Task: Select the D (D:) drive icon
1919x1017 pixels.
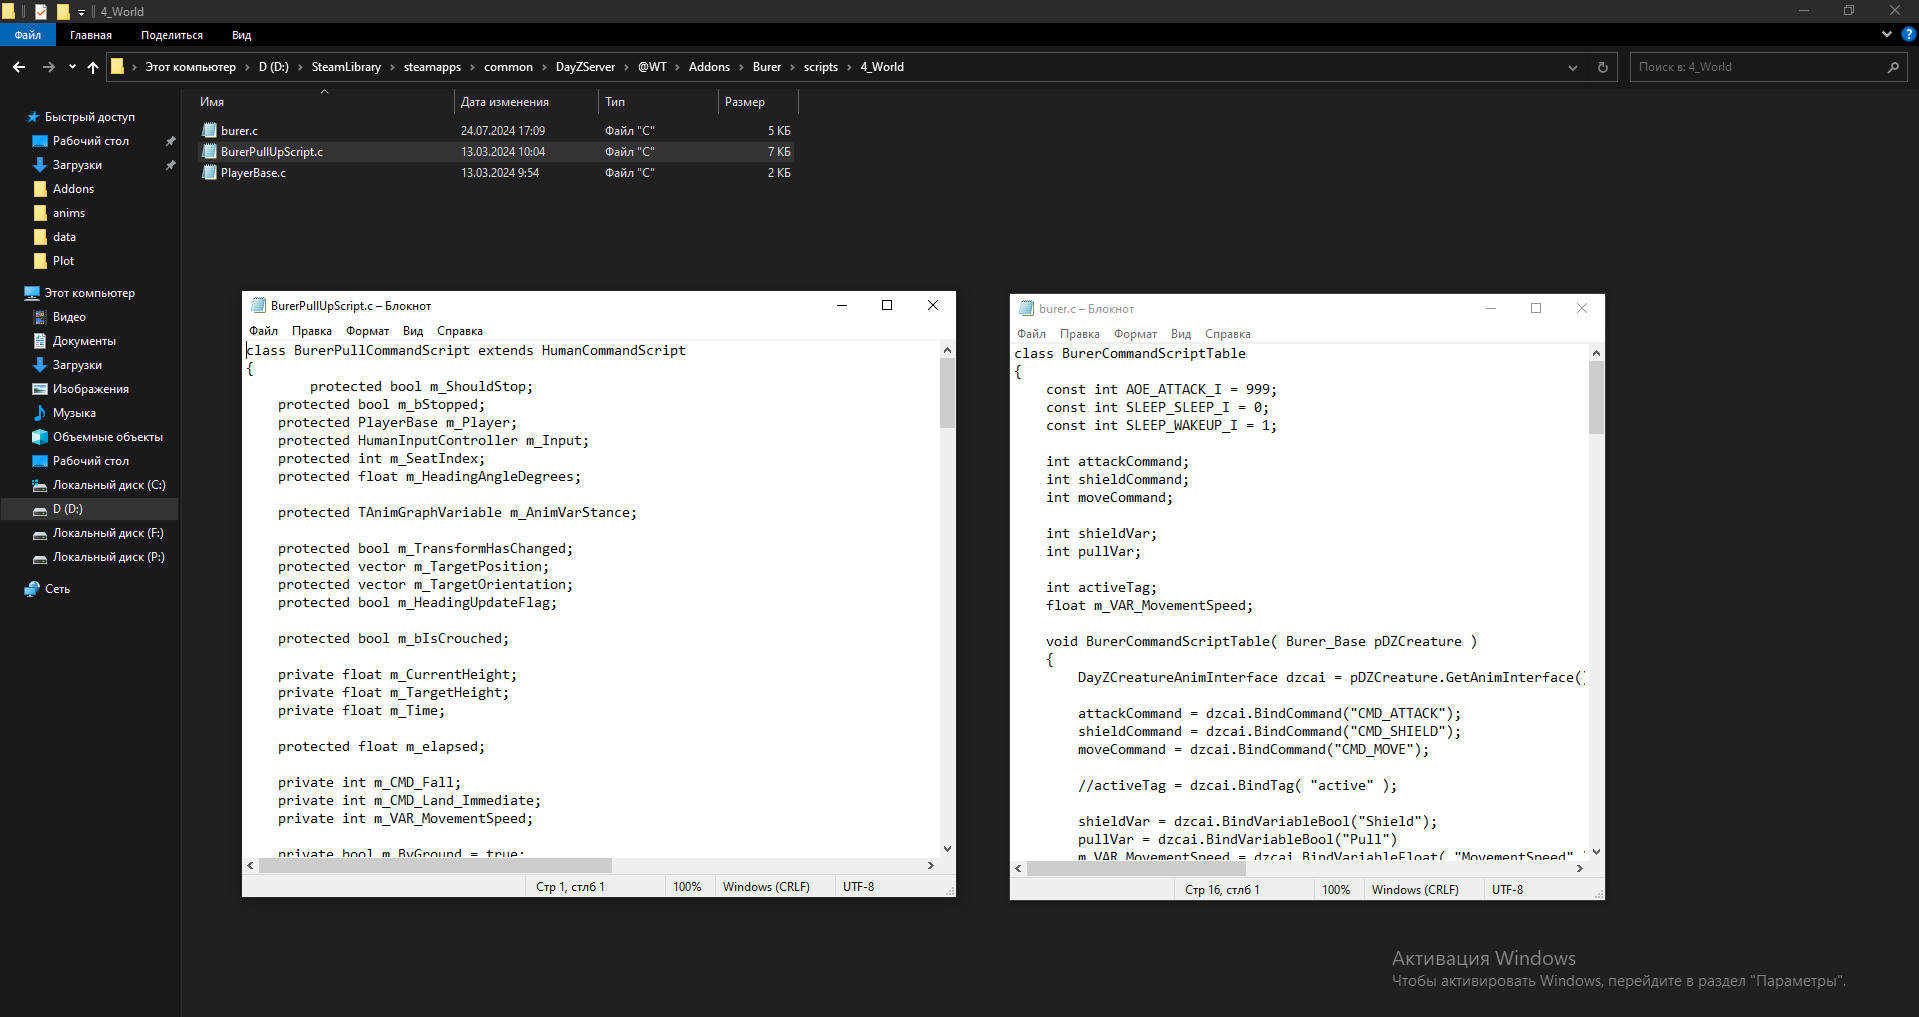Action: click(40, 509)
